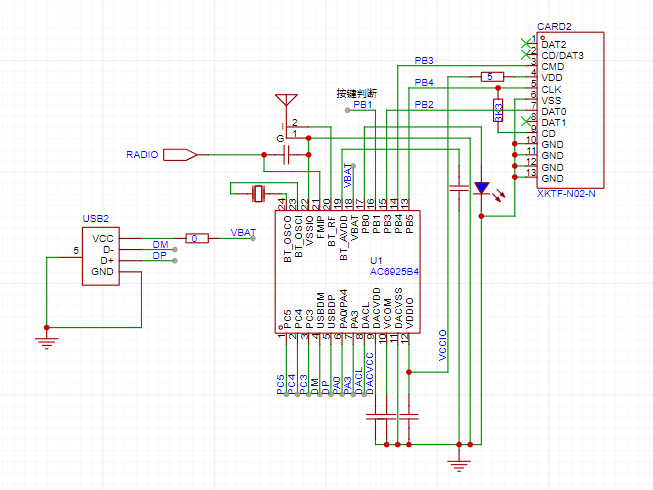
Task: Select the U1 designator label
Action: click(x=376, y=261)
